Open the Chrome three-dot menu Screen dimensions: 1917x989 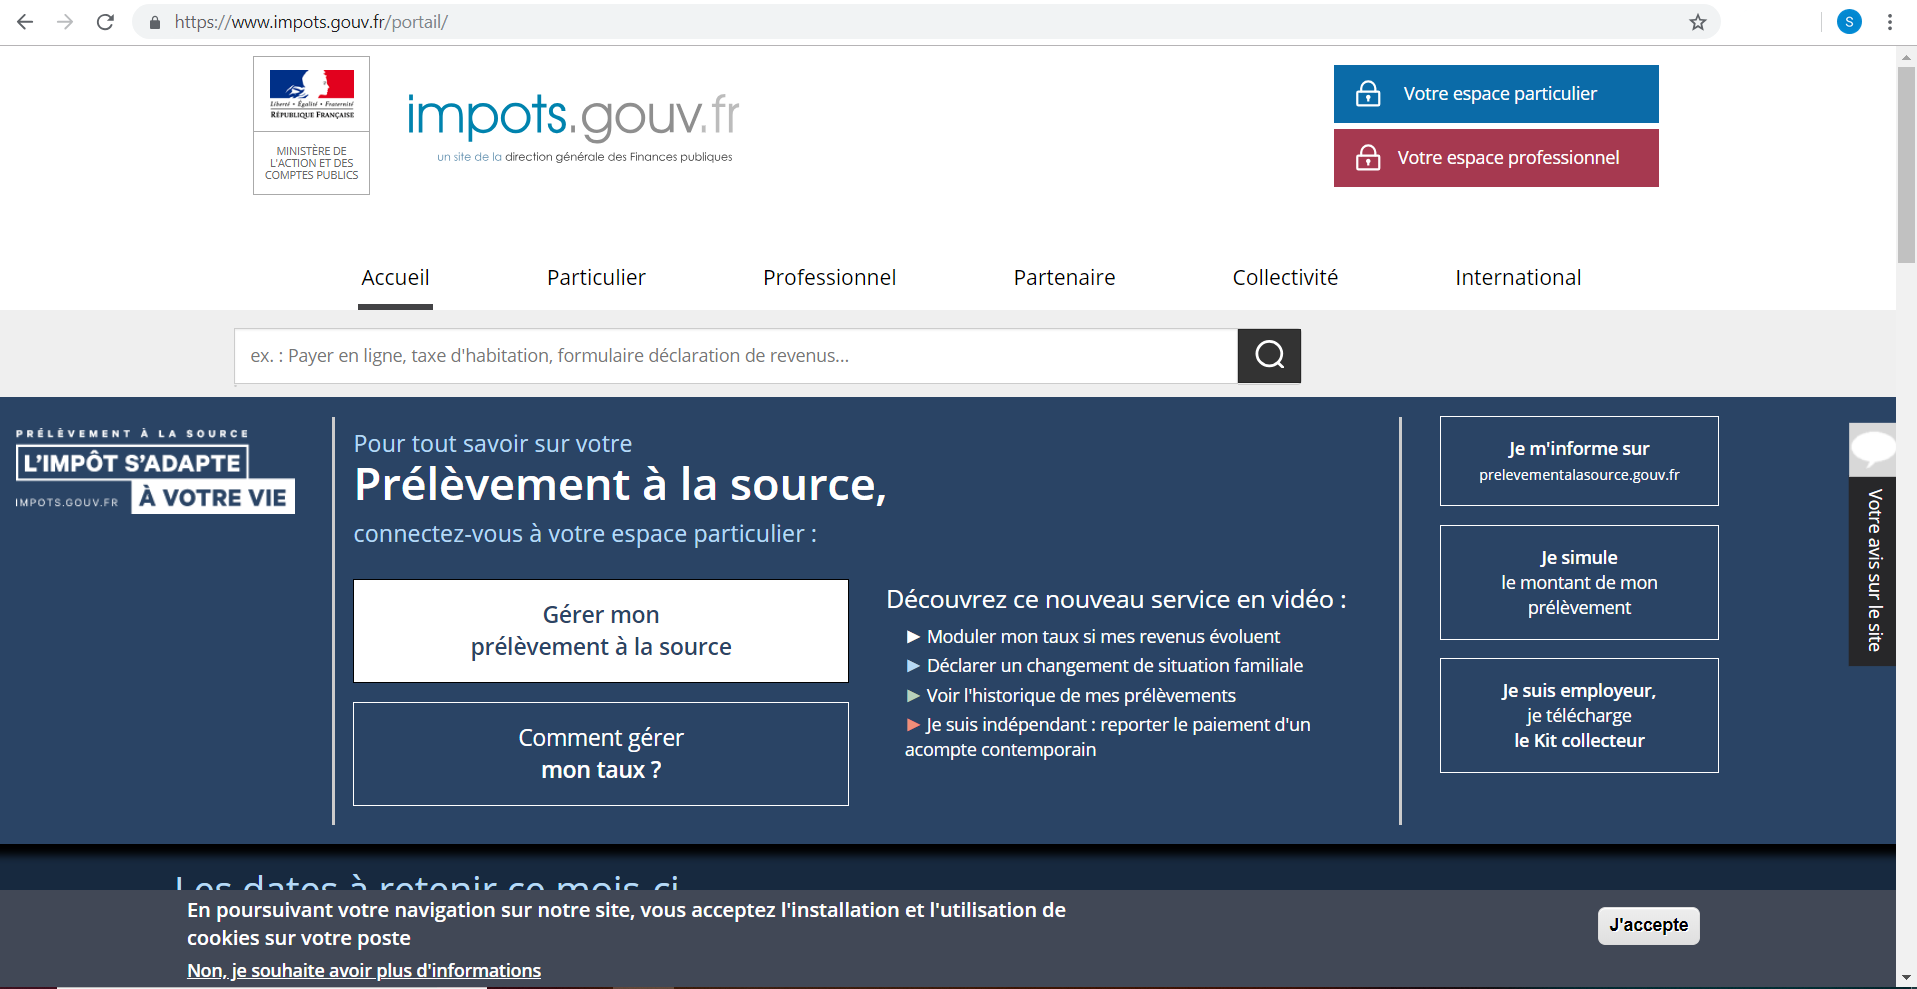point(1889,22)
